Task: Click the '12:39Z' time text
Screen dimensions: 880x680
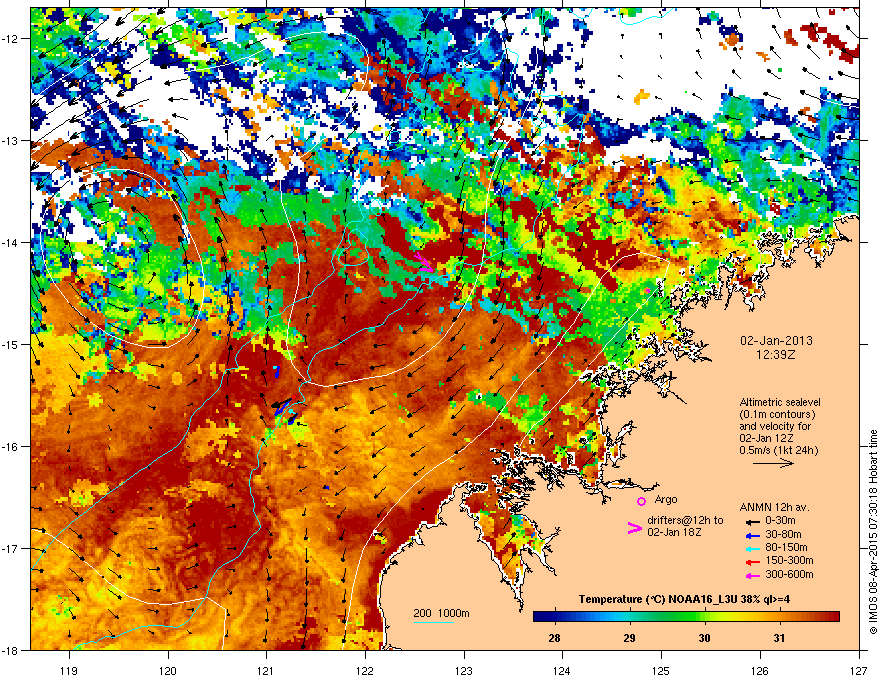Action: click(776, 355)
